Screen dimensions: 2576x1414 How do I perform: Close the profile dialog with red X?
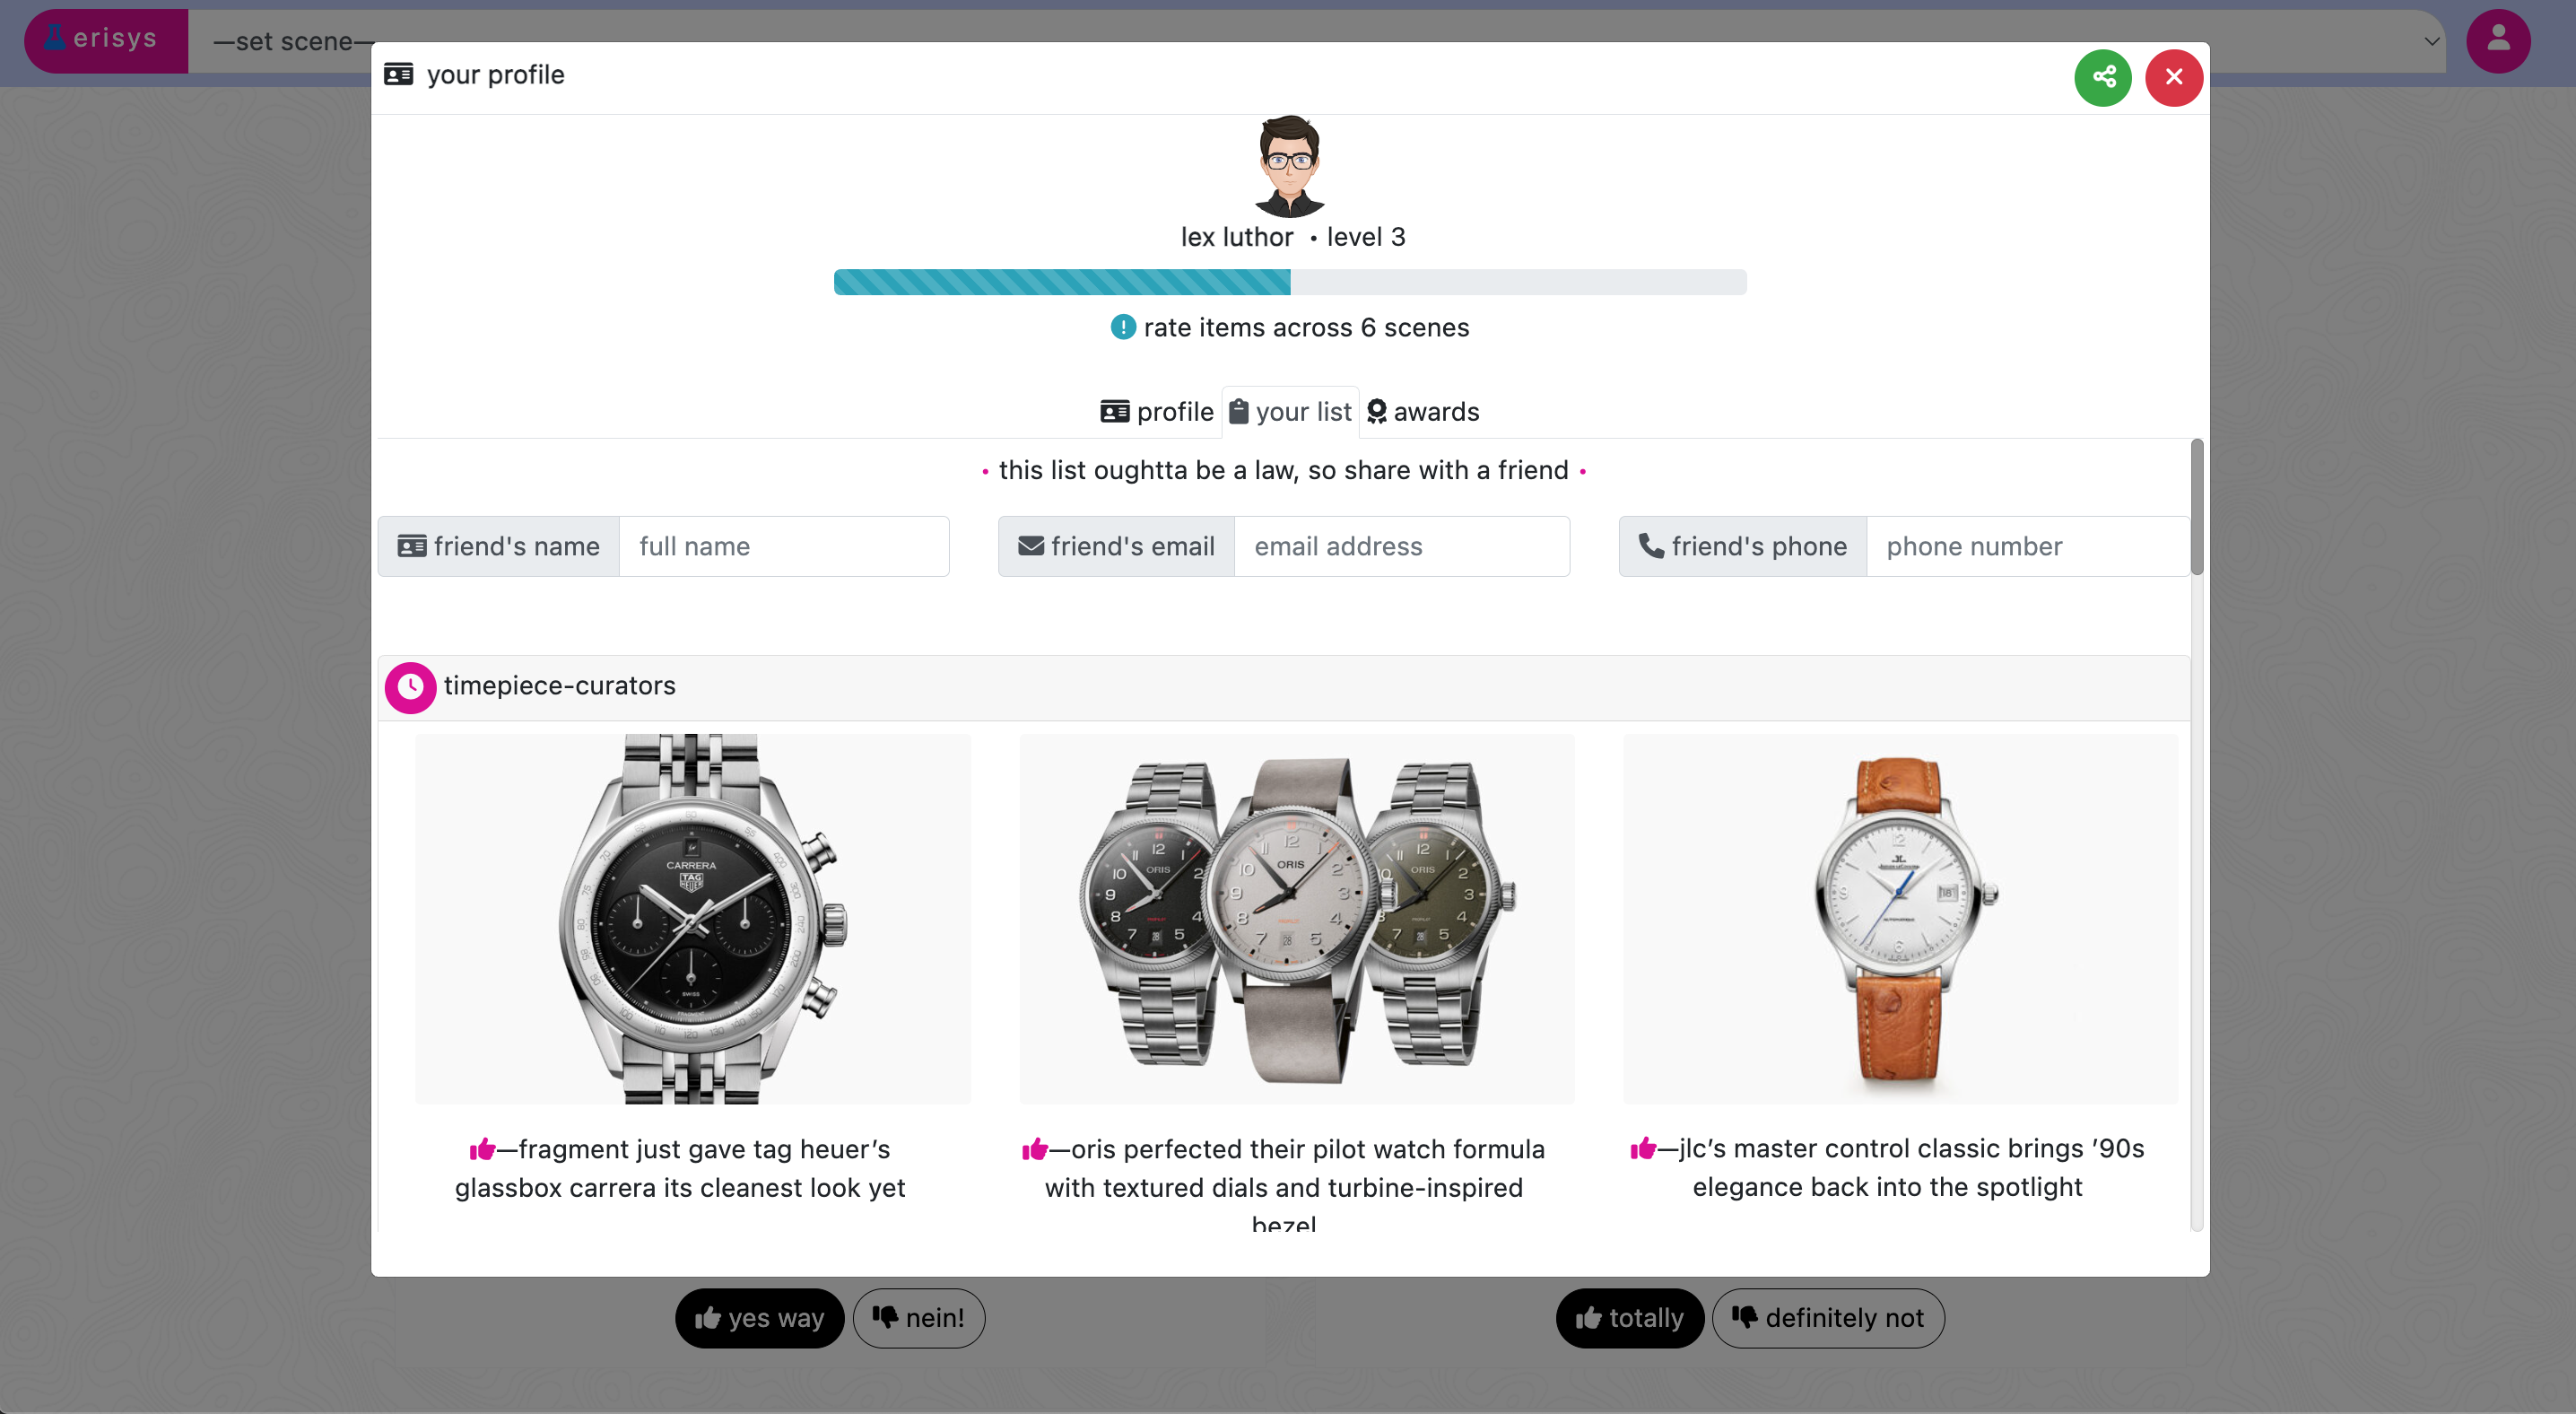[2173, 77]
